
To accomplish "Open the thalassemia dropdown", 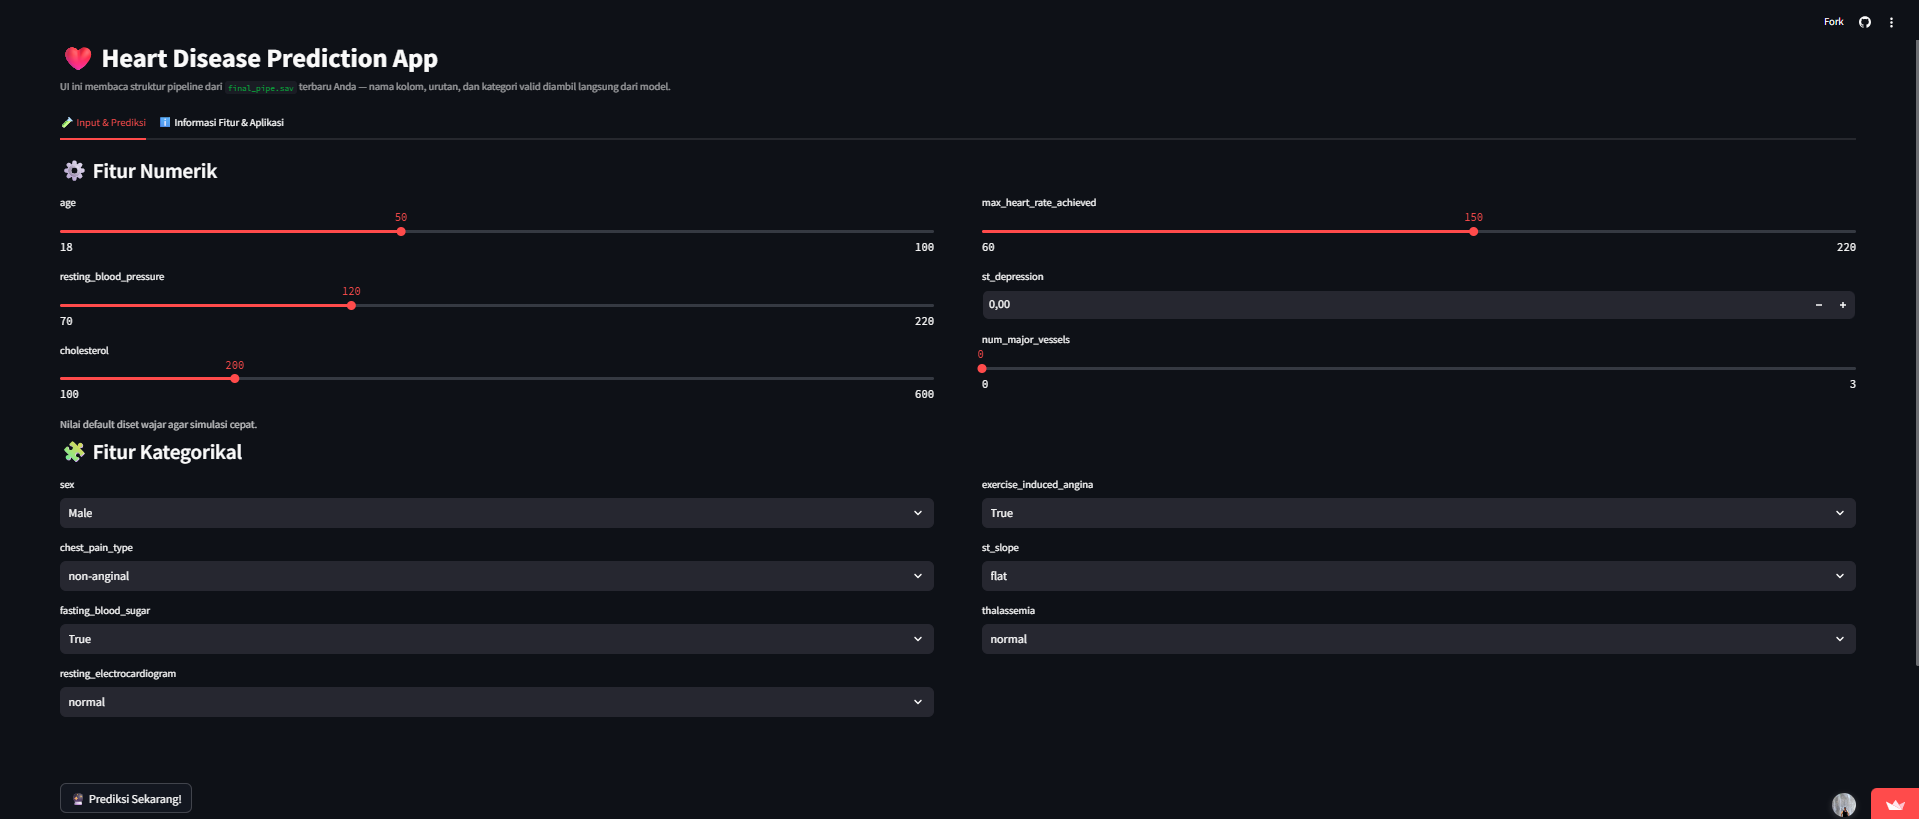I will pos(1417,639).
